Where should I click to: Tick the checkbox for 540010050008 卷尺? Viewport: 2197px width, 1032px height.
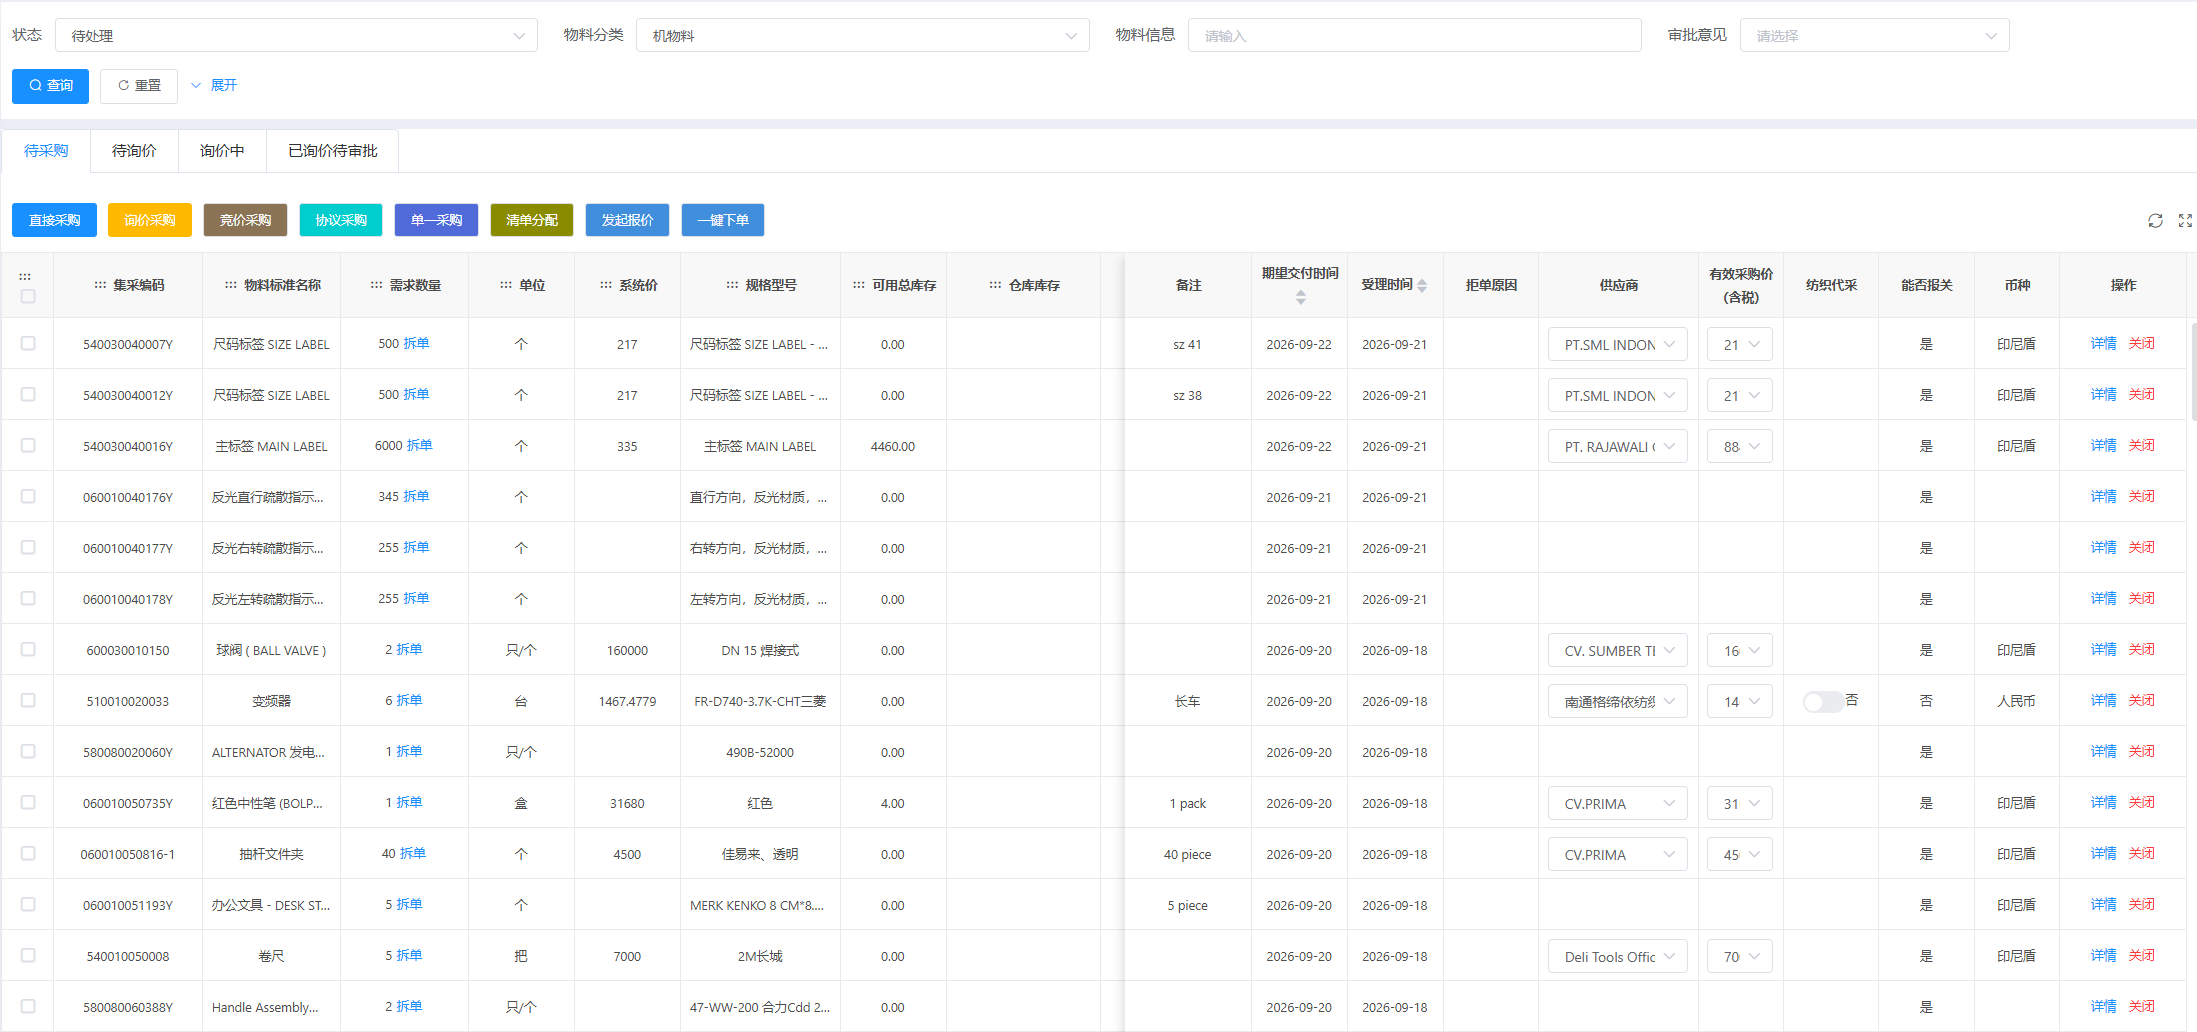[28, 955]
